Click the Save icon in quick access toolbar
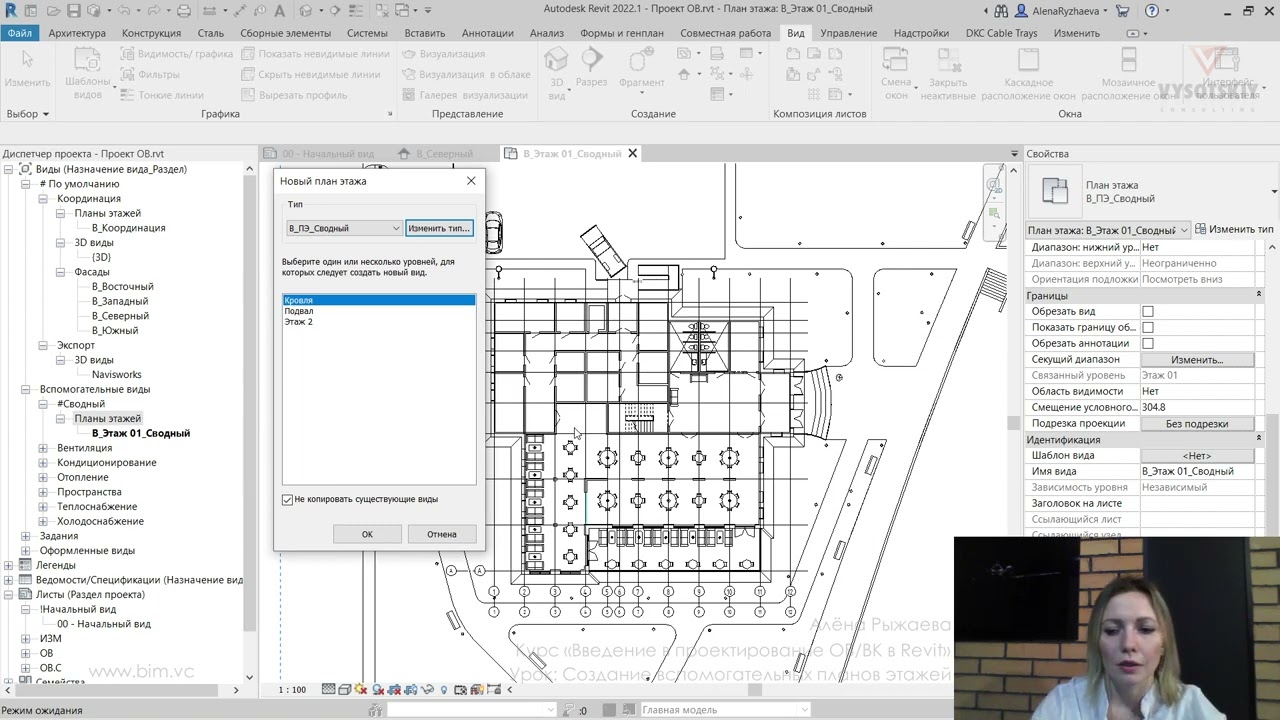The height and width of the screenshot is (720, 1280). pos(74,11)
